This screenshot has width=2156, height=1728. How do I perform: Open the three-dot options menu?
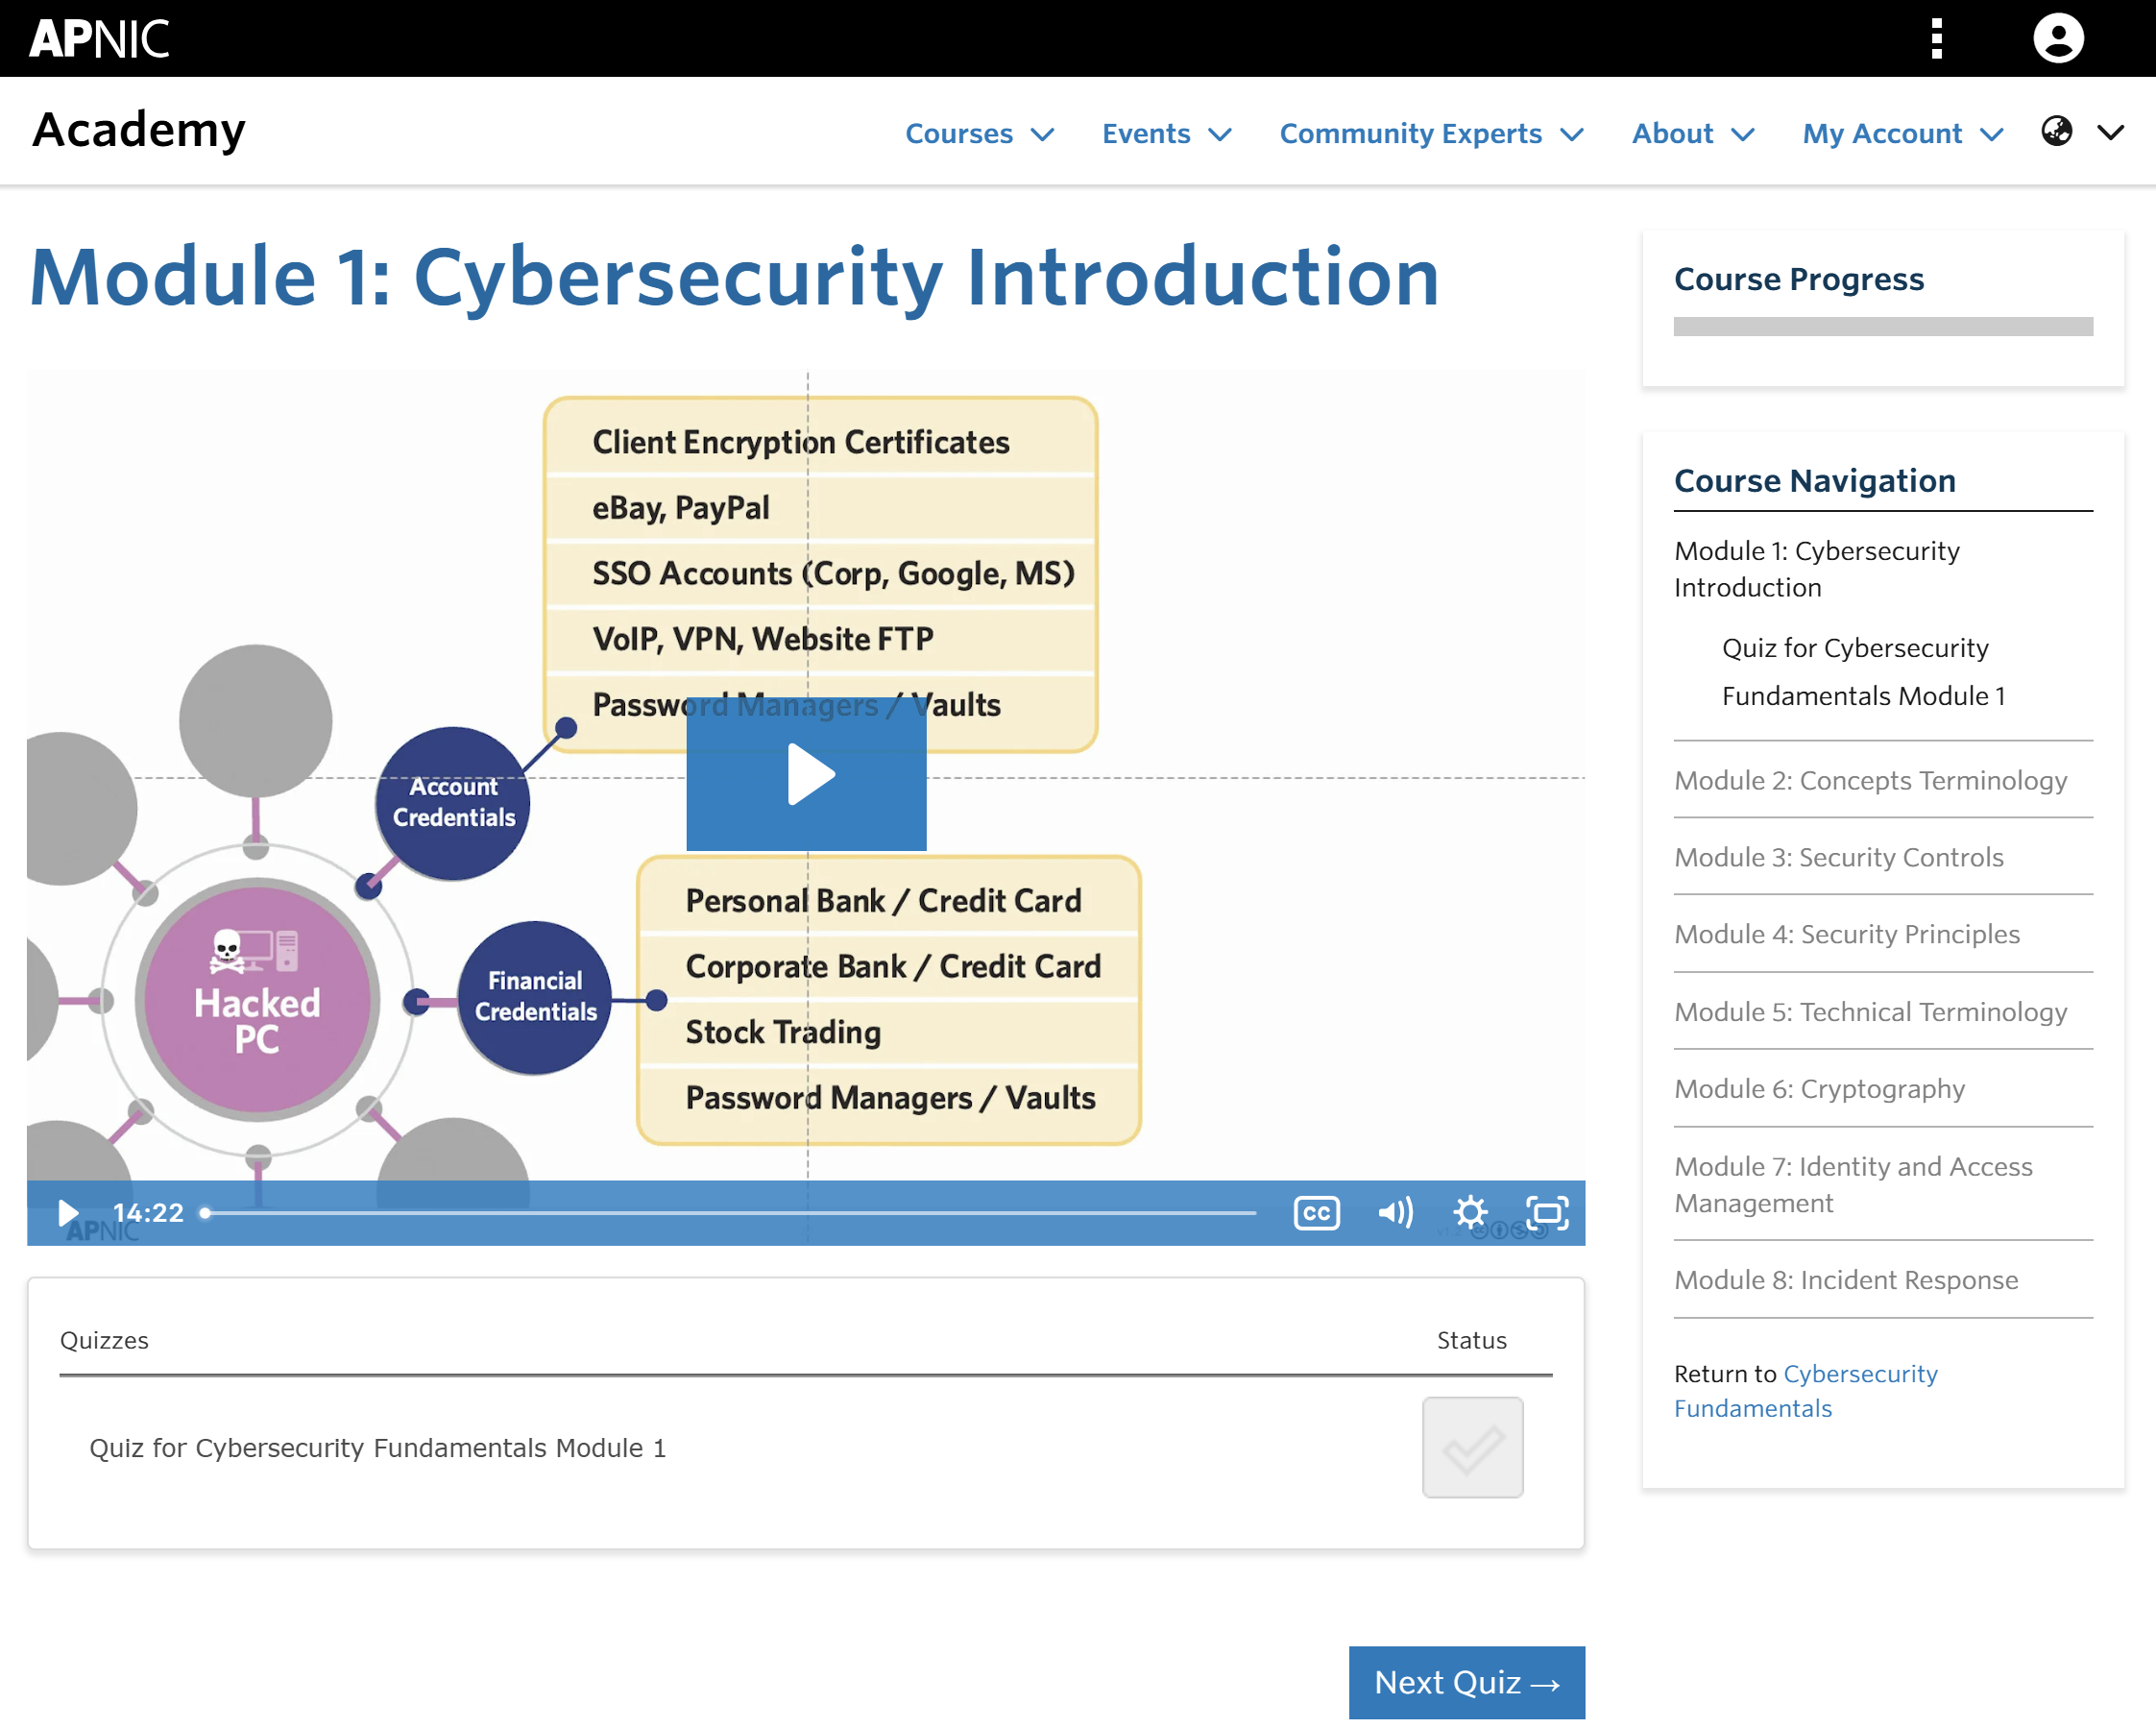pos(1936,39)
